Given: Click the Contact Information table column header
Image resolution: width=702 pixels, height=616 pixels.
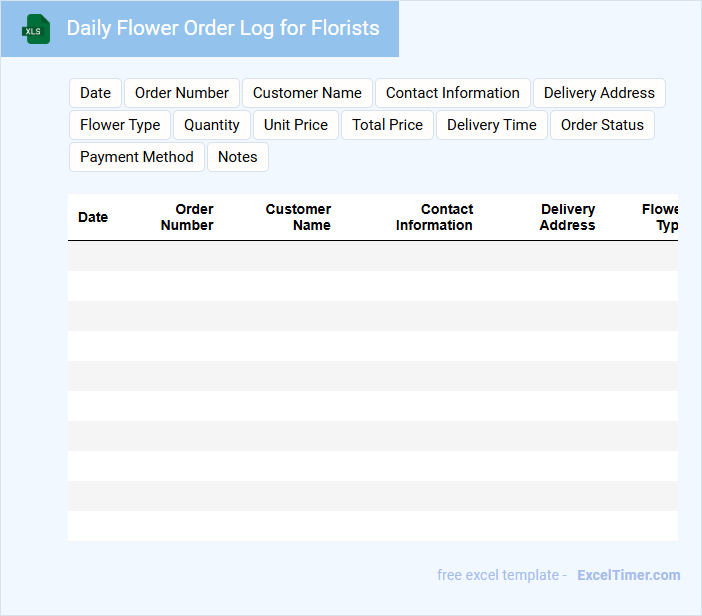Looking at the screenshot, I should pos(434,217).
